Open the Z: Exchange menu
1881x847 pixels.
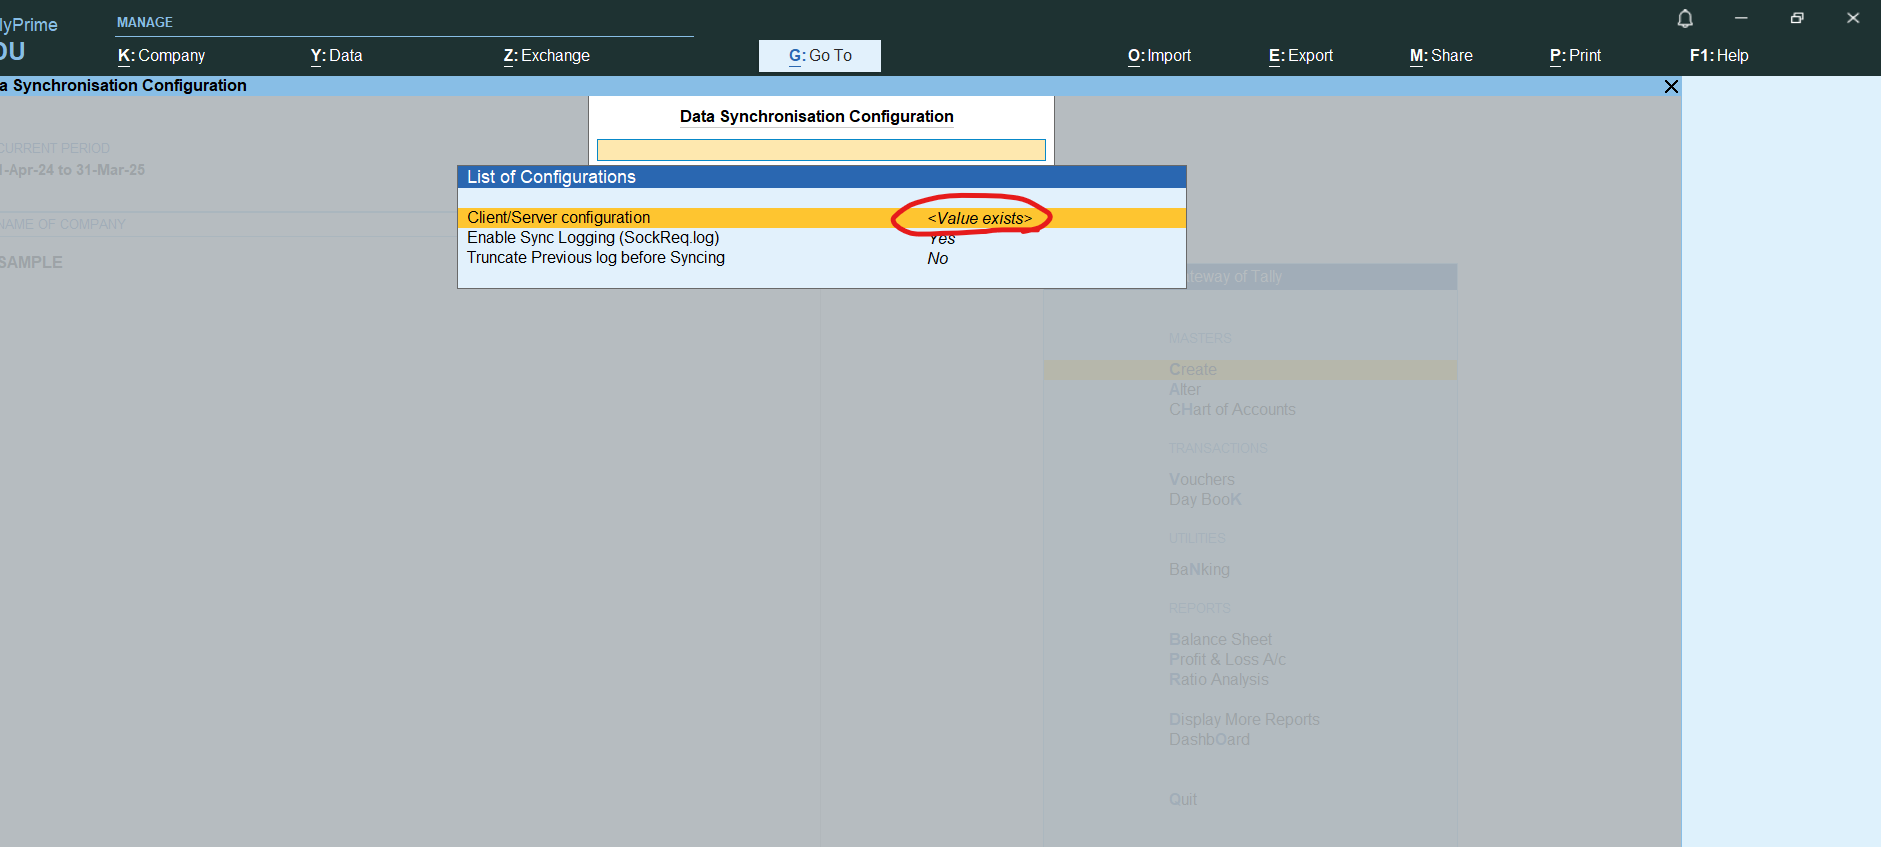tap(546, 56)
